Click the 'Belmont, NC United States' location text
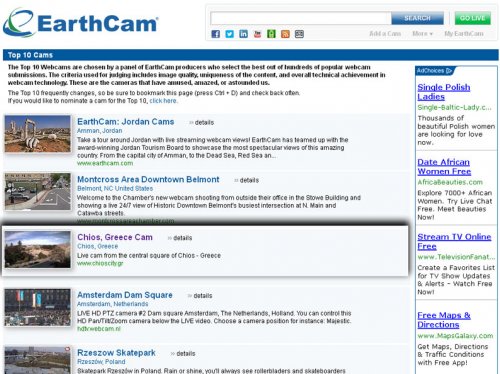The image size is (500, 374). click(115, 188)
